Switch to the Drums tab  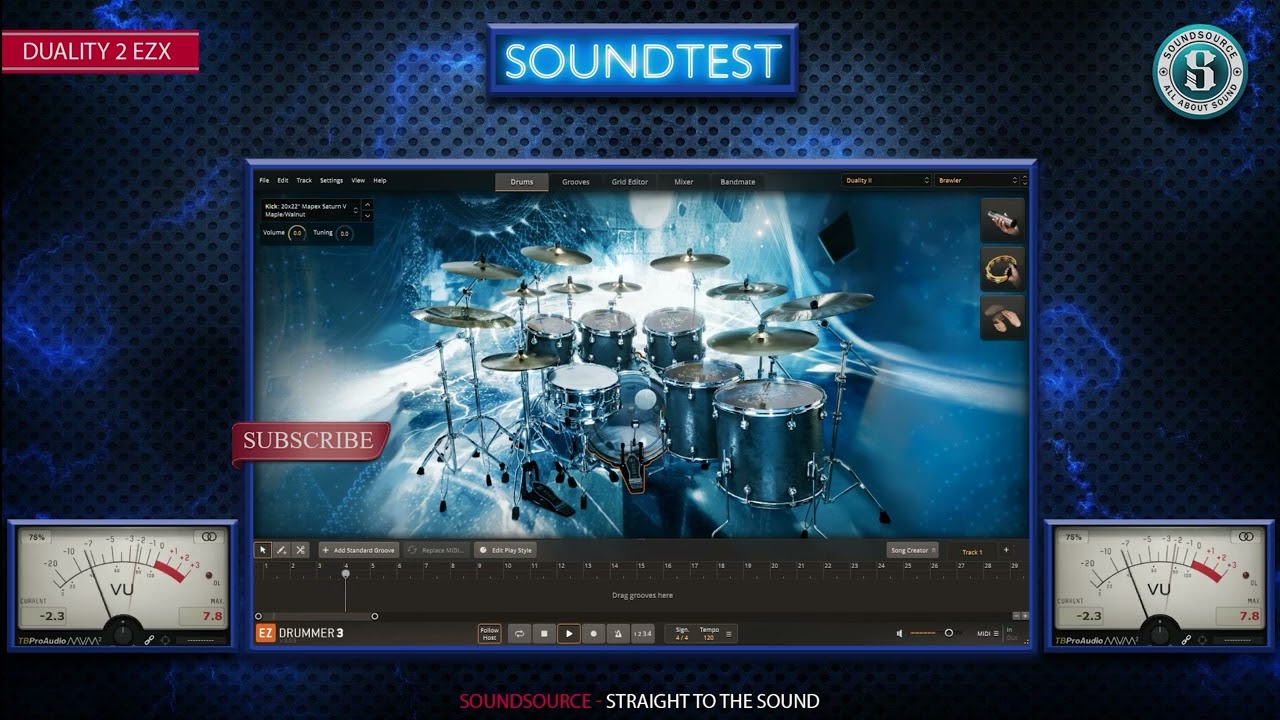click(522, 181)
